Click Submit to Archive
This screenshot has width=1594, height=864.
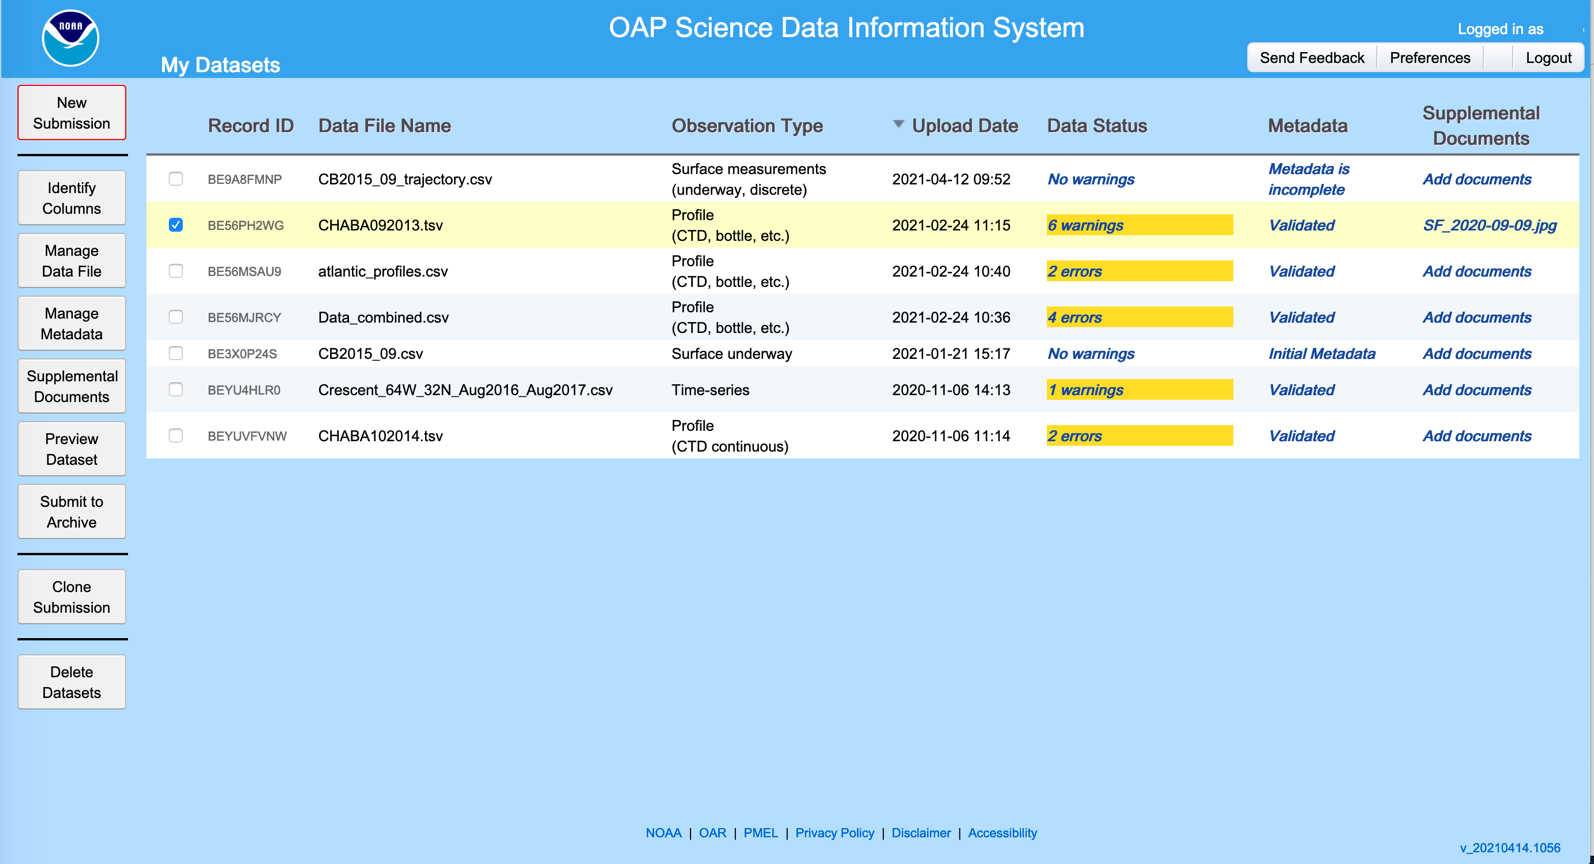(x=72, y=512)
